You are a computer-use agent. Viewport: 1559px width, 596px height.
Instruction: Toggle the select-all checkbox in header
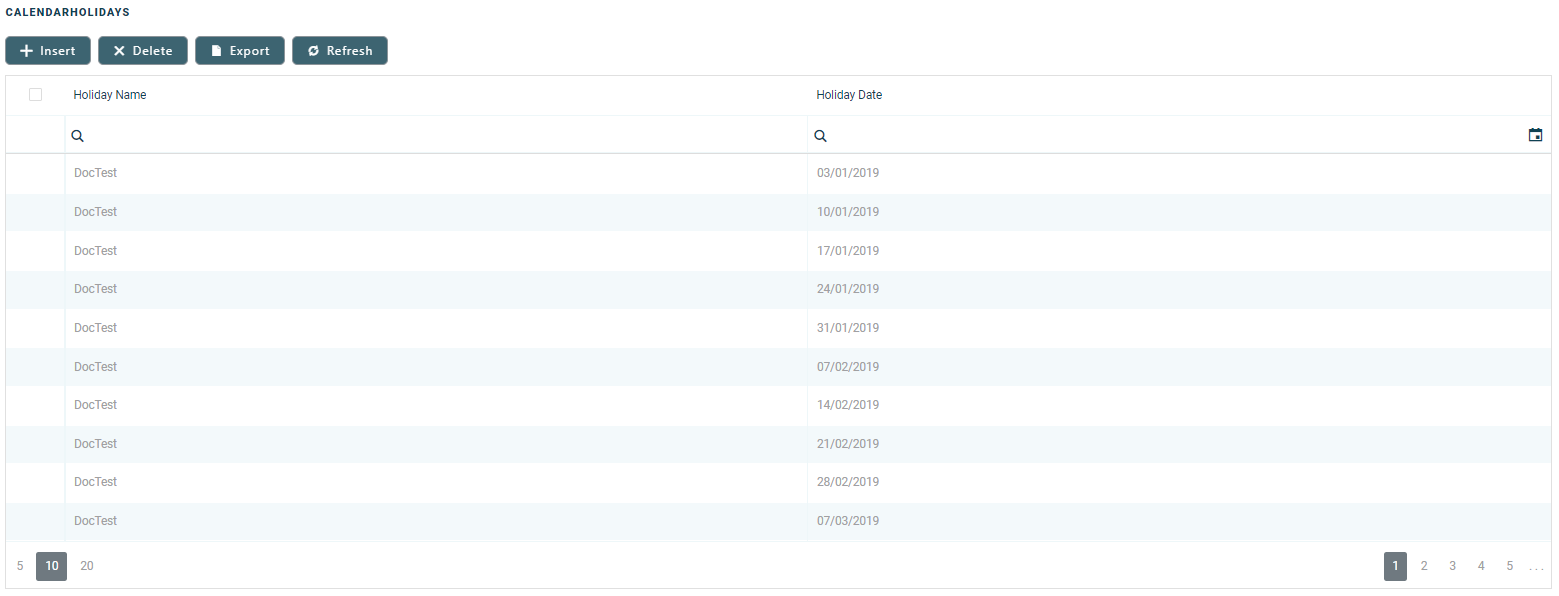click(x=36, y=95)
